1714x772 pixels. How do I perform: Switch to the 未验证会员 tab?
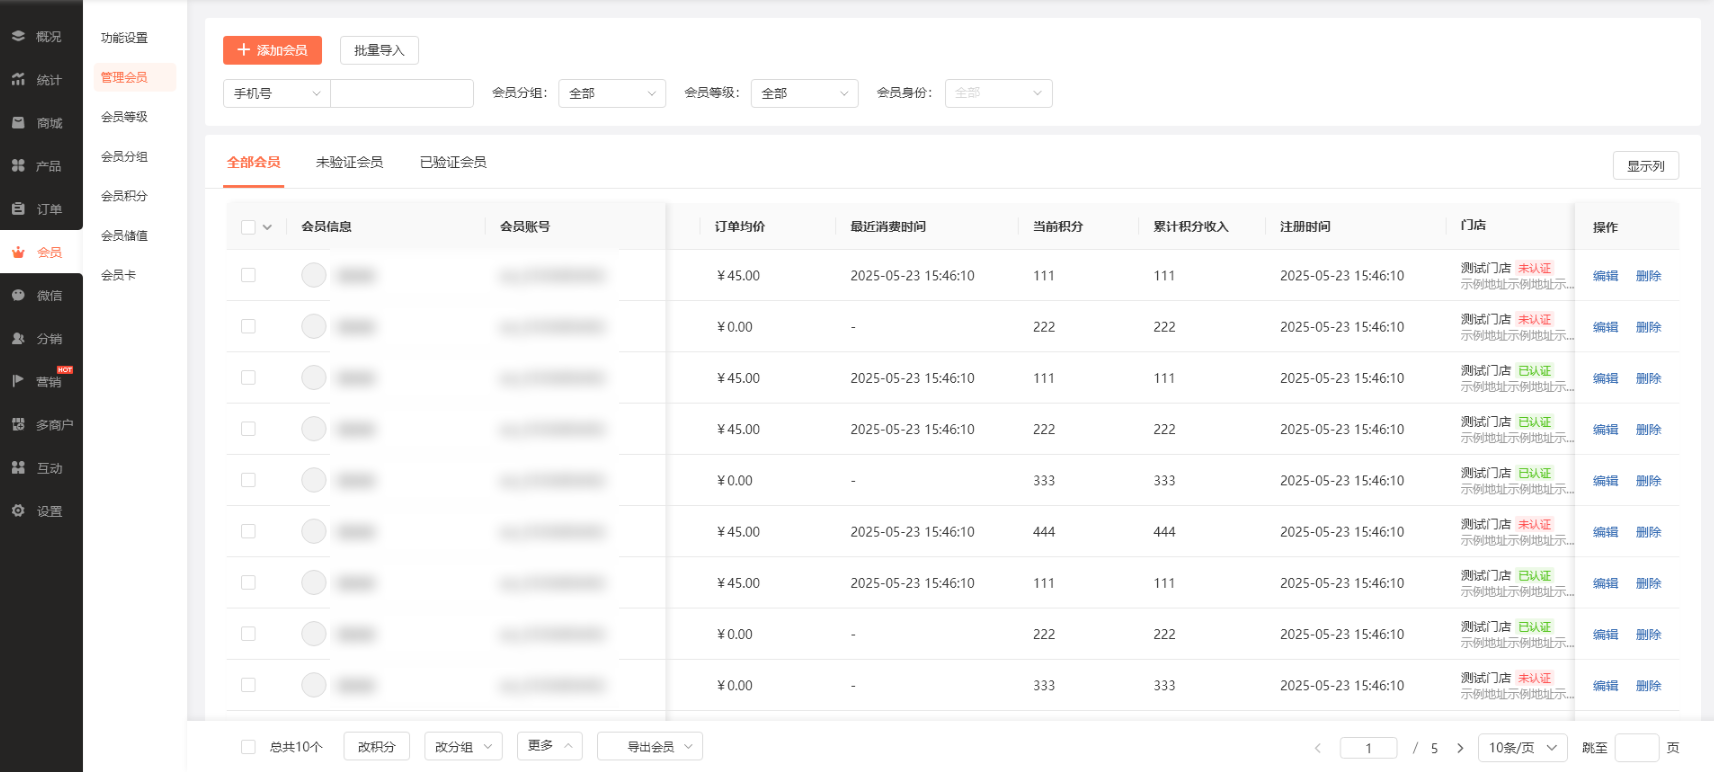[x=349, y=162]
